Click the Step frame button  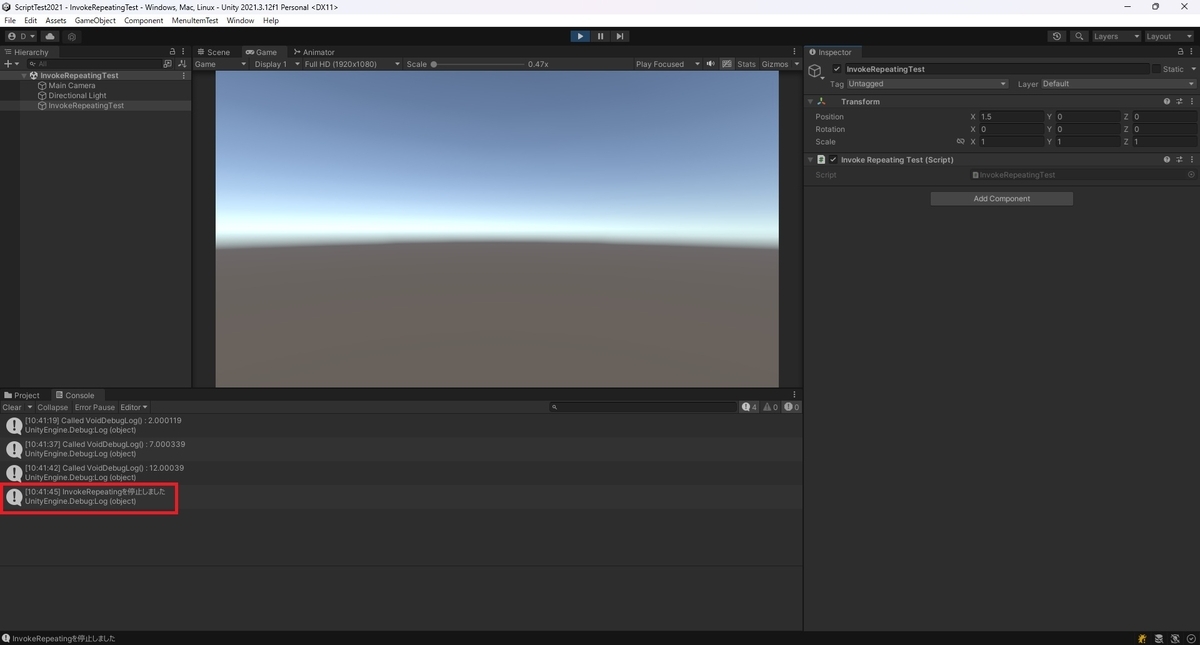pos(620,36)
